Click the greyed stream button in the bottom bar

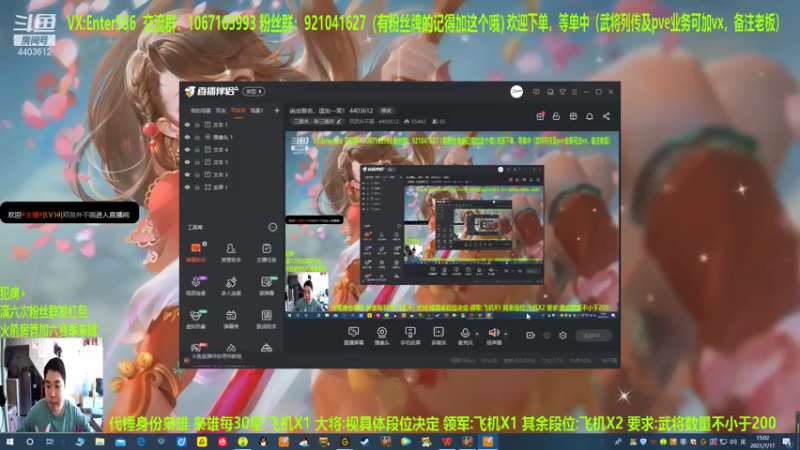[593, 335]
